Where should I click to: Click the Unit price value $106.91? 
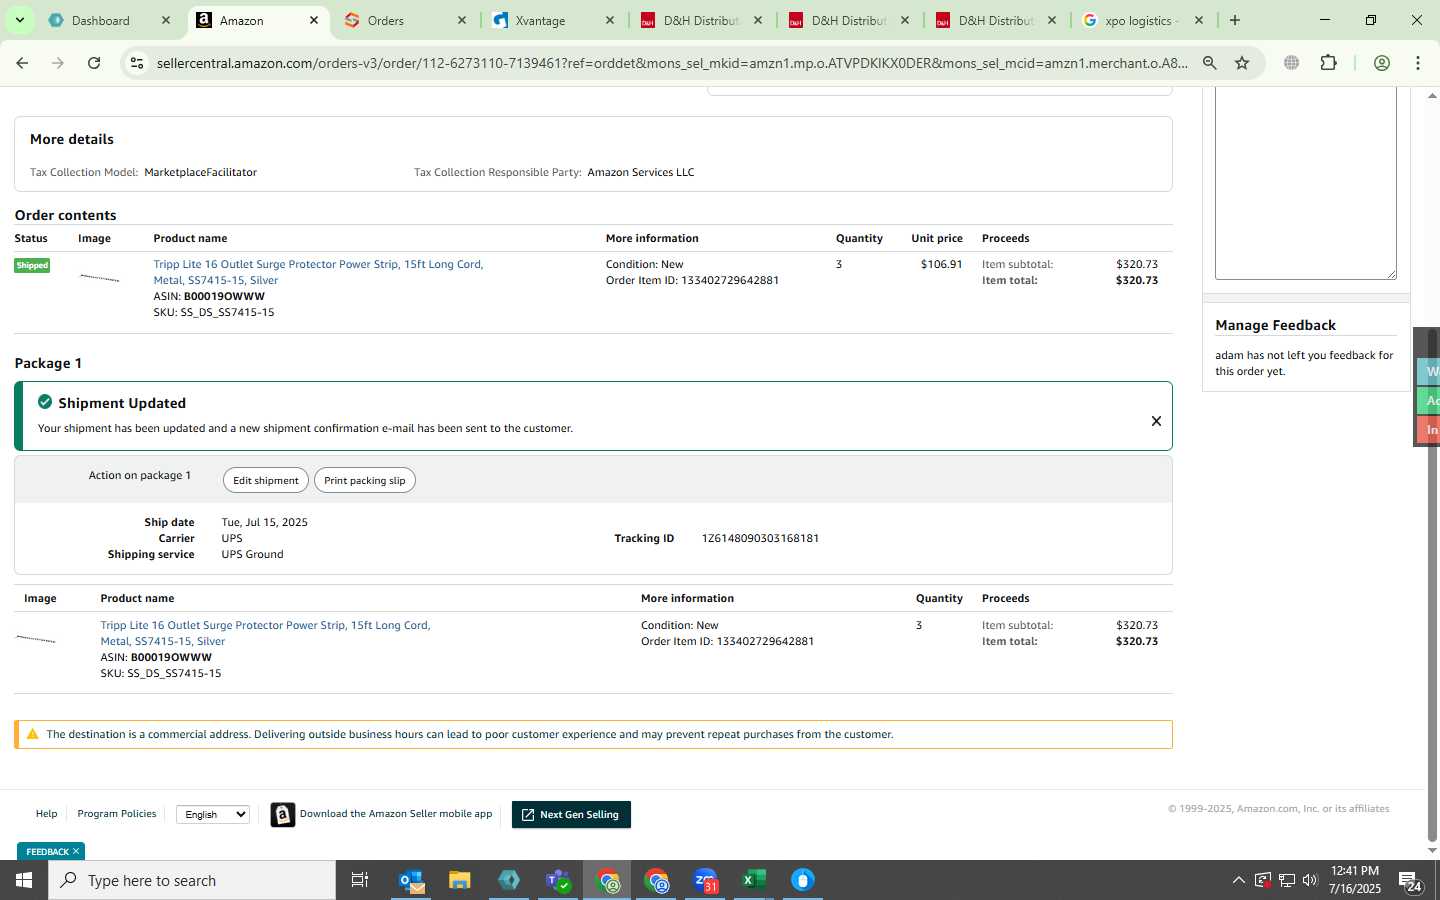click(941, 264)
